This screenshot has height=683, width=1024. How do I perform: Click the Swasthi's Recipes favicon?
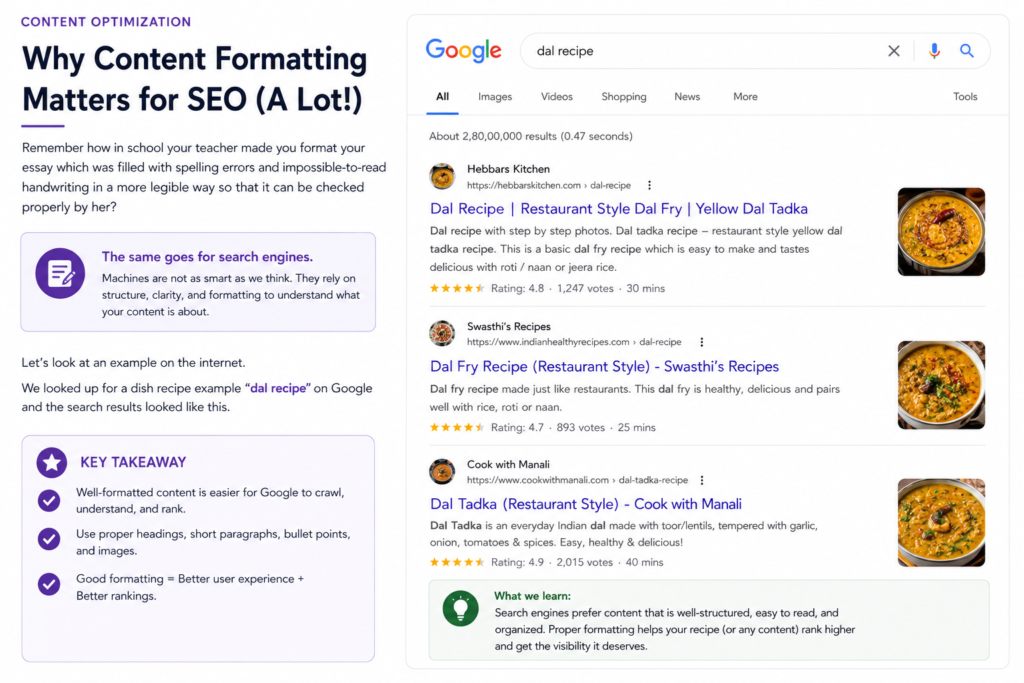click(442, 333)
